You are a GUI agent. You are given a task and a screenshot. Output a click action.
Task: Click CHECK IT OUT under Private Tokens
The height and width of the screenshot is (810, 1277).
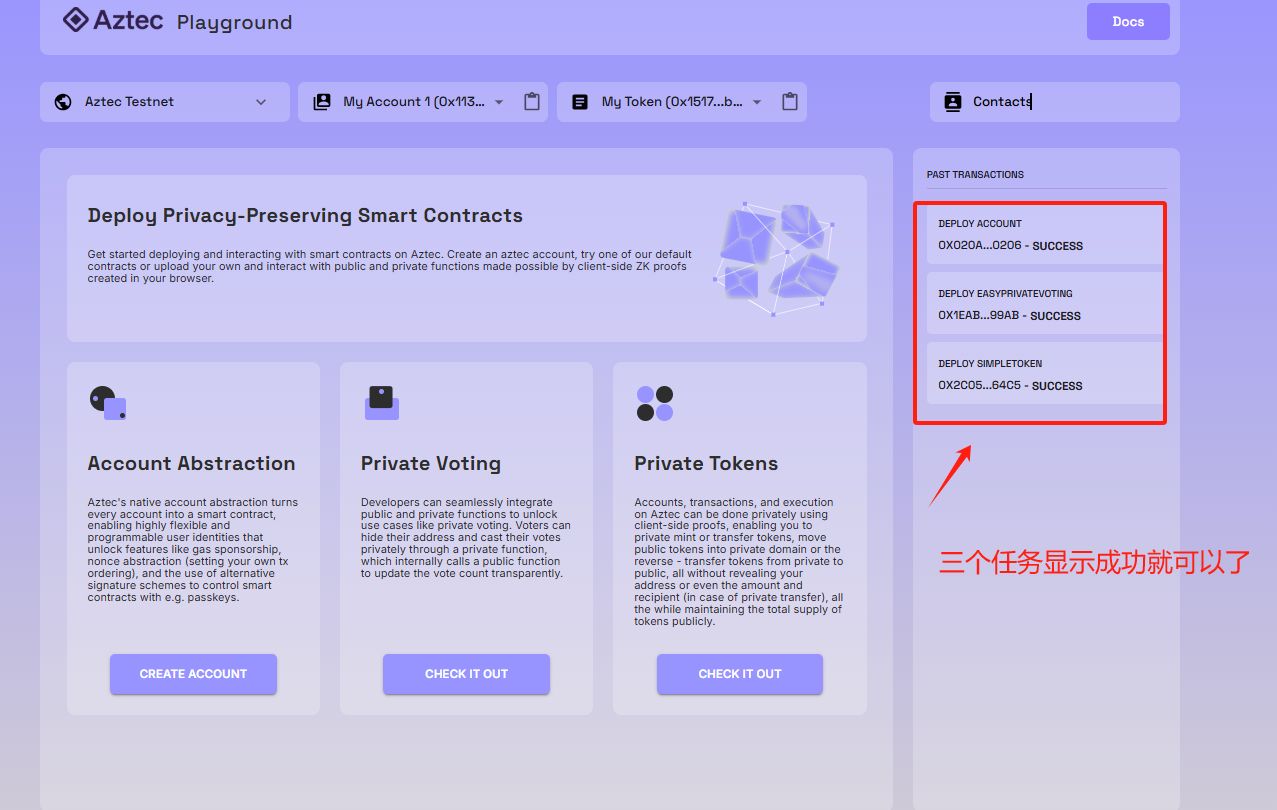(x=740, y=674)
